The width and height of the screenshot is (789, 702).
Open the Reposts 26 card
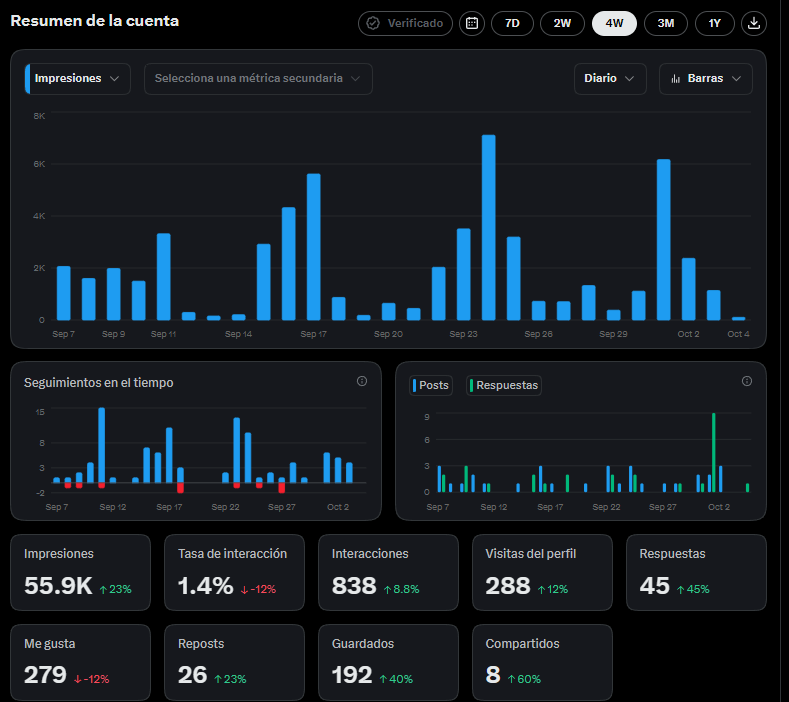click(x=234, y=662)
